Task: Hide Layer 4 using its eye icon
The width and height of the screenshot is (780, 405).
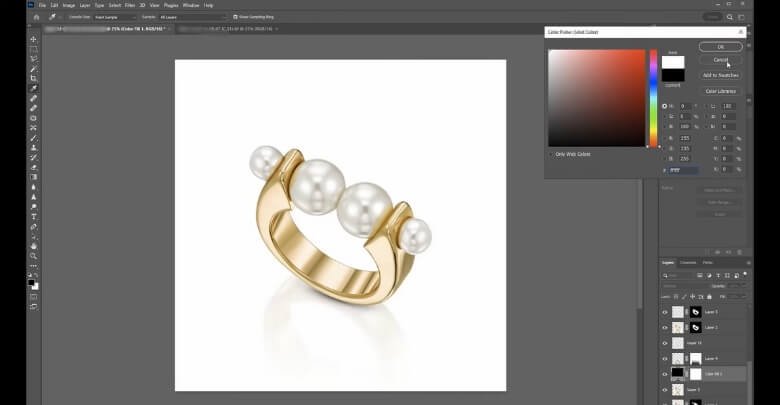Action: pos(665,359)
